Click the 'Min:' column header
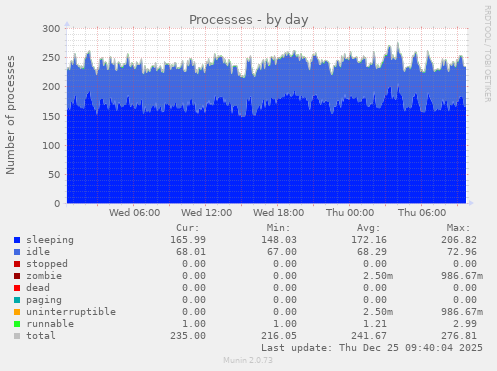The width and height of the screenshot is (497, 371). coord(278,228)
